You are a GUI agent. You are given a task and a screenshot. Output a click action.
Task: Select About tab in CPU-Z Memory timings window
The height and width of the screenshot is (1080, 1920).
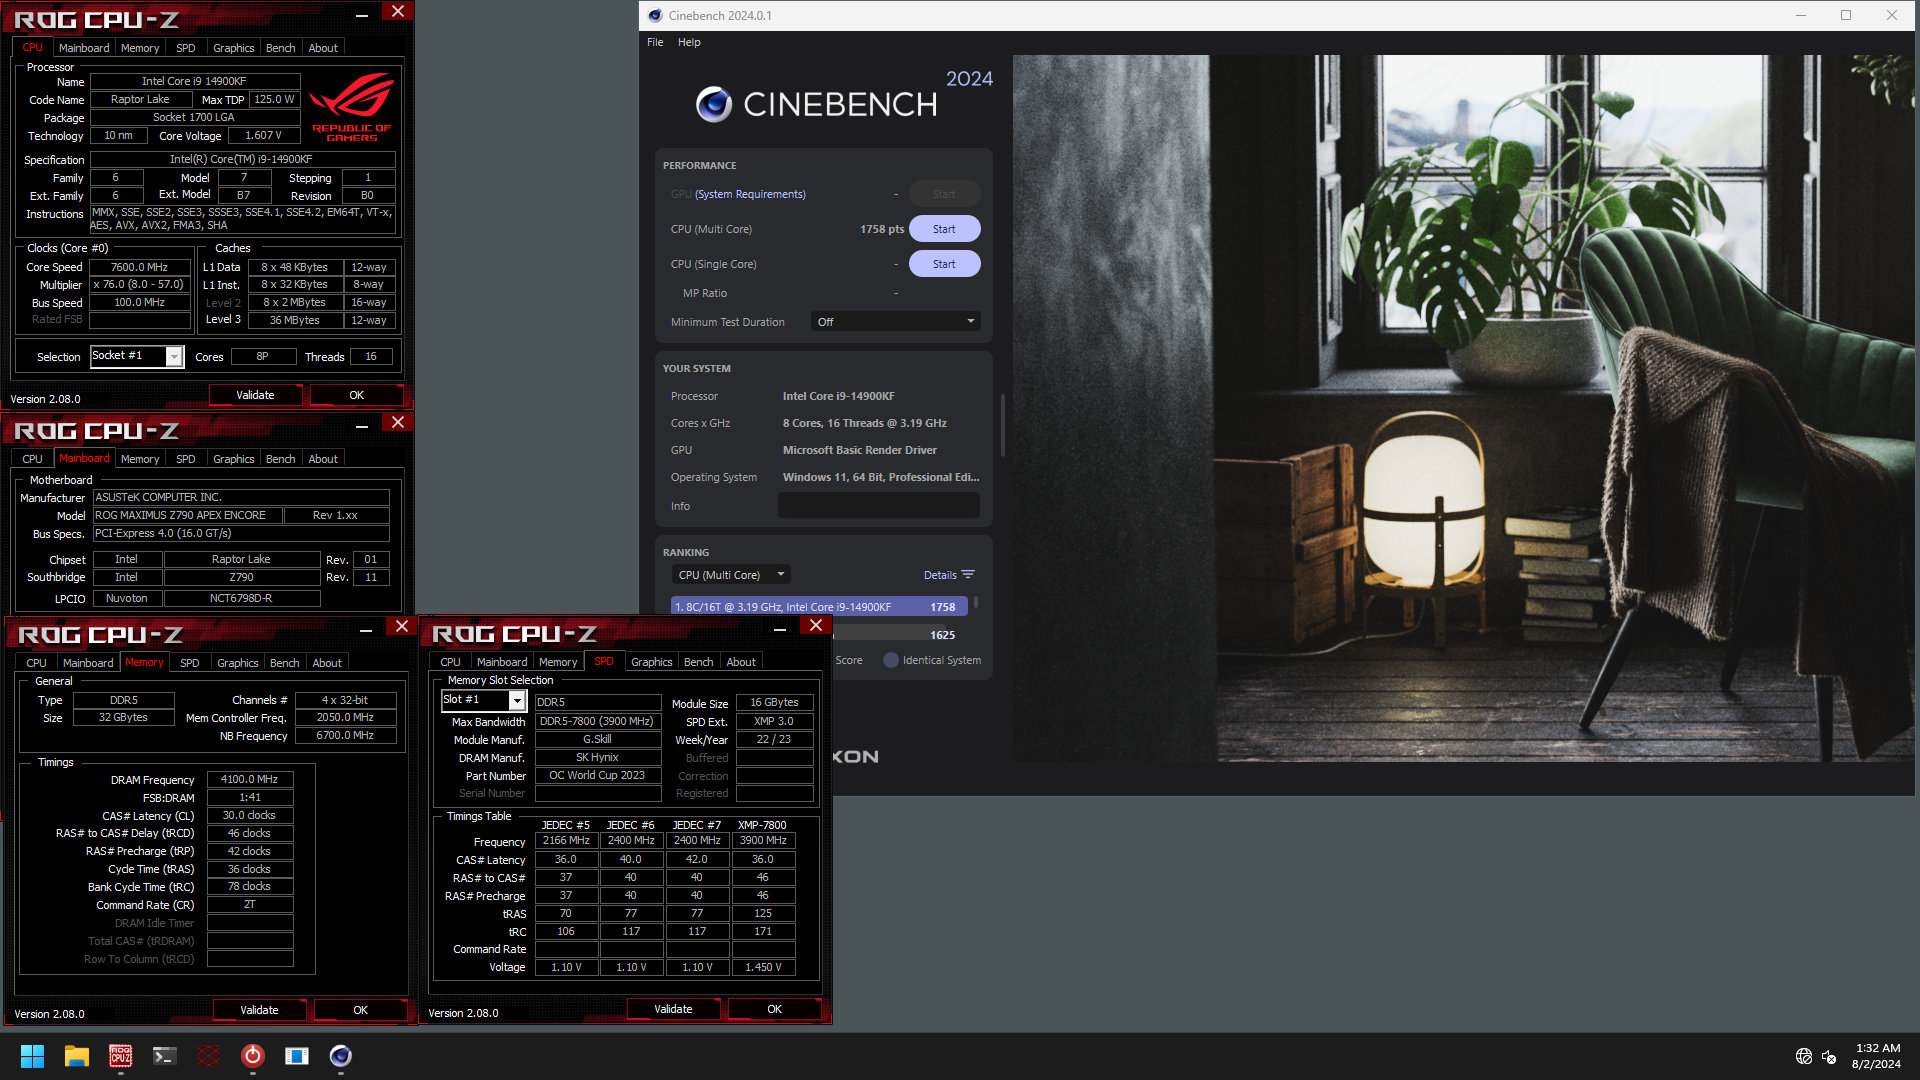[x=327, y=663]
